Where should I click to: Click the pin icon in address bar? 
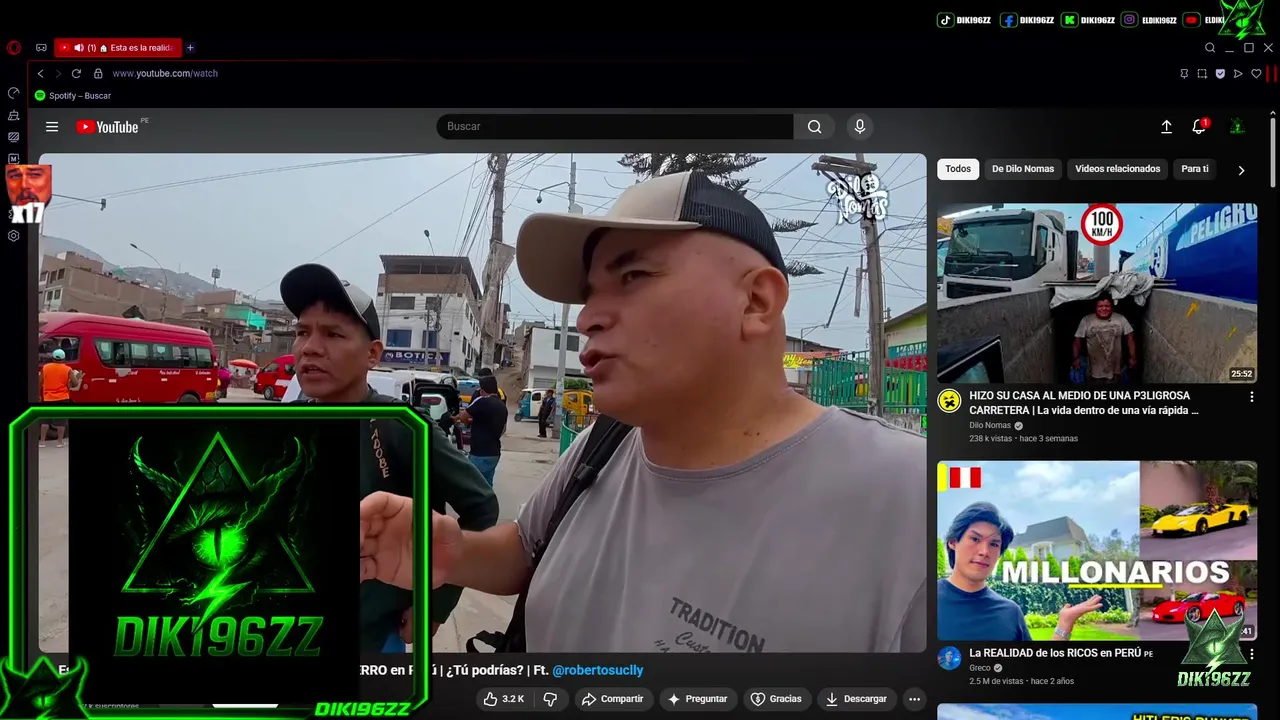point(1184,73)
